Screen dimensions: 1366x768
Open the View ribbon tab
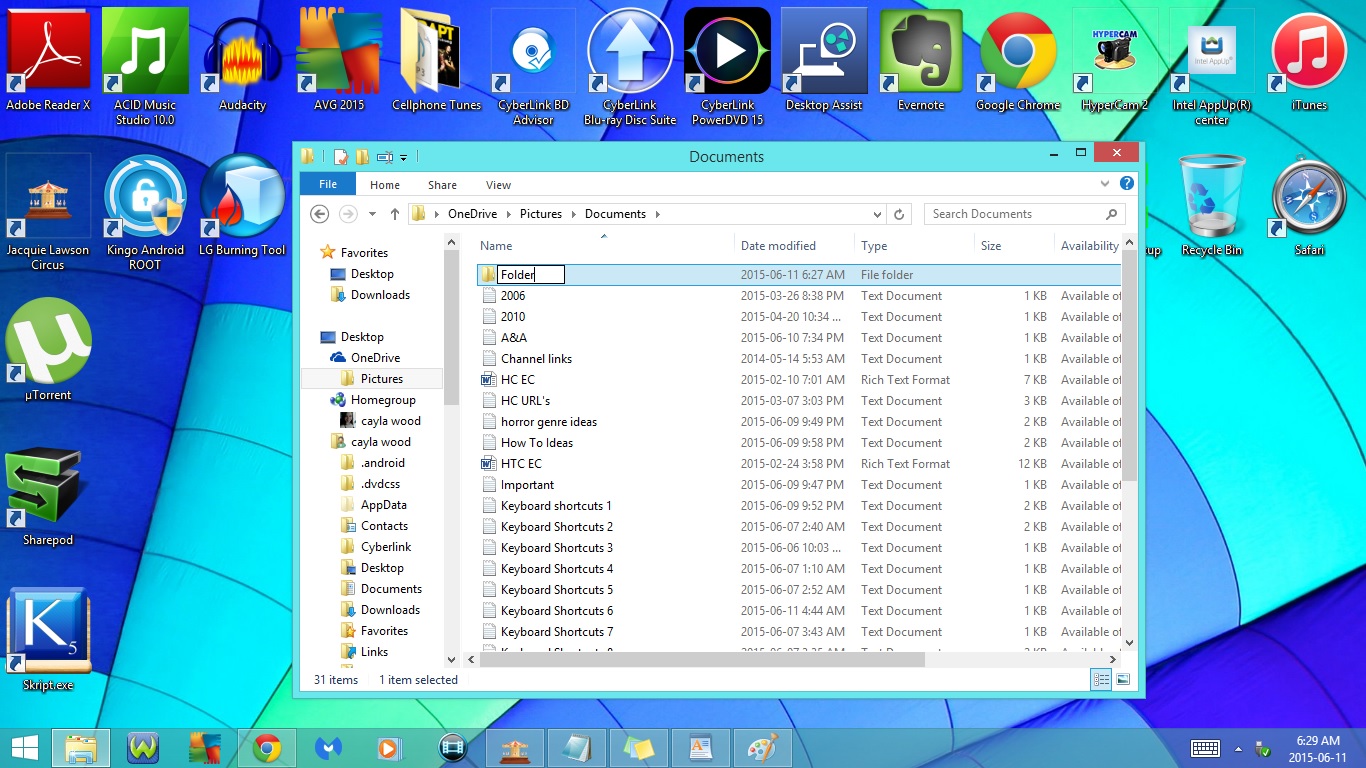pos(498,185)
